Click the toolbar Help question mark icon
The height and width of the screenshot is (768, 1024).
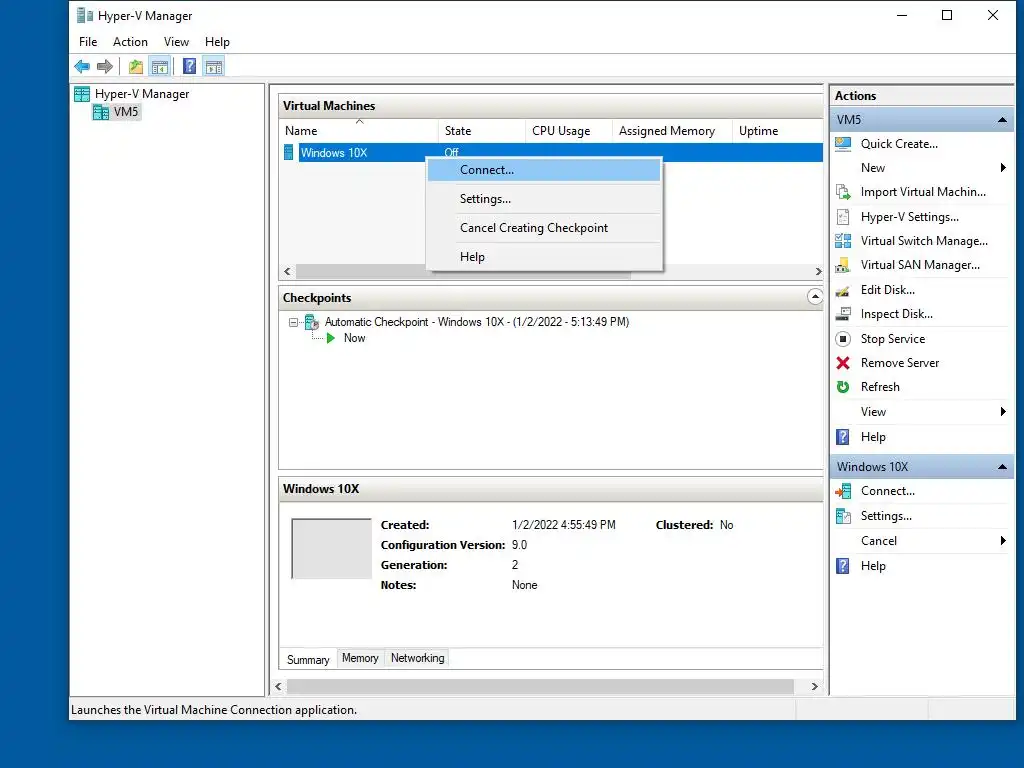click(189, 66)
